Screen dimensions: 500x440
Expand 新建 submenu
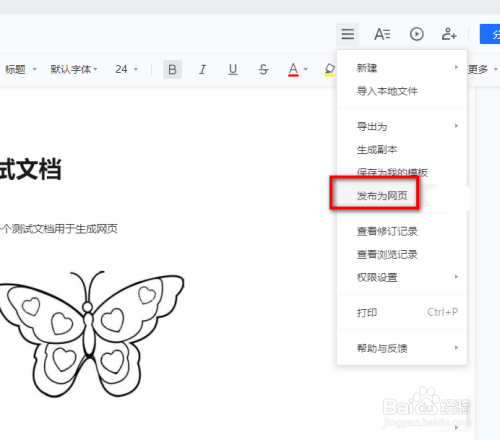[x=402, y=68]
